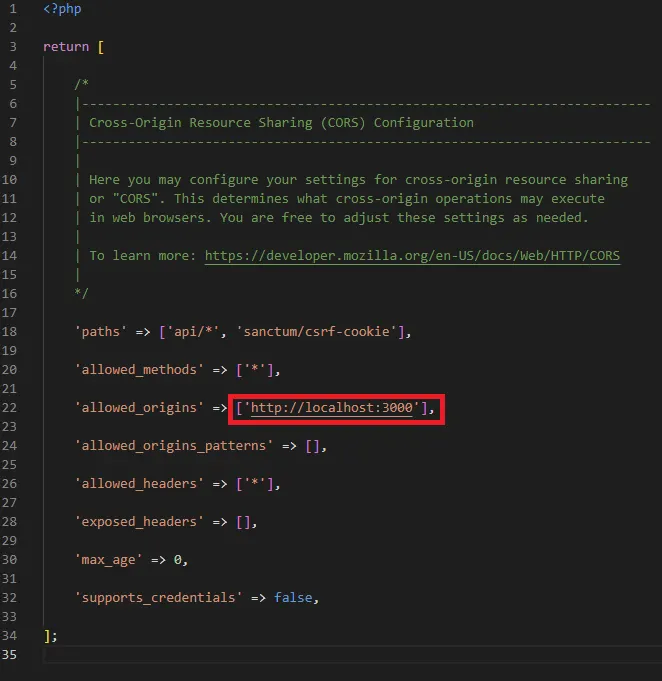Click the 'false' value on line 32

tap(293, 598)
